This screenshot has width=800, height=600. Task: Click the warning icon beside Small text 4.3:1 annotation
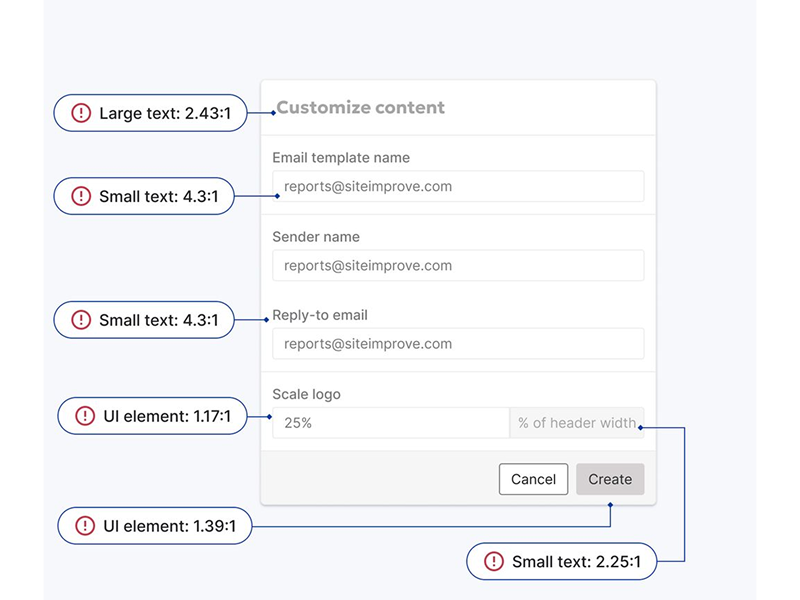click(81, 197)
